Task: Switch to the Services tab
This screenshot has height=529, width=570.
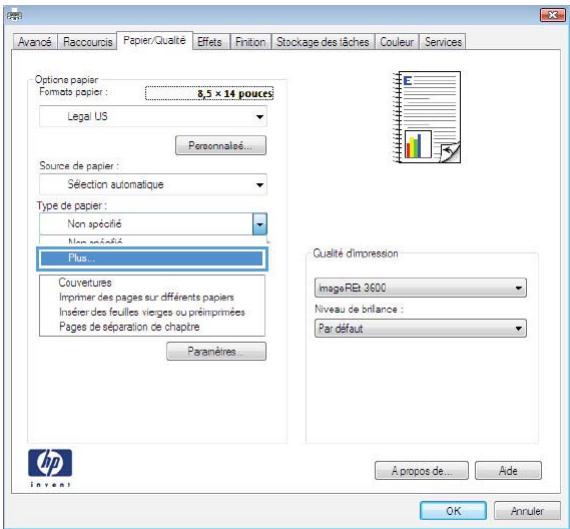Action: tap(443, 42)
